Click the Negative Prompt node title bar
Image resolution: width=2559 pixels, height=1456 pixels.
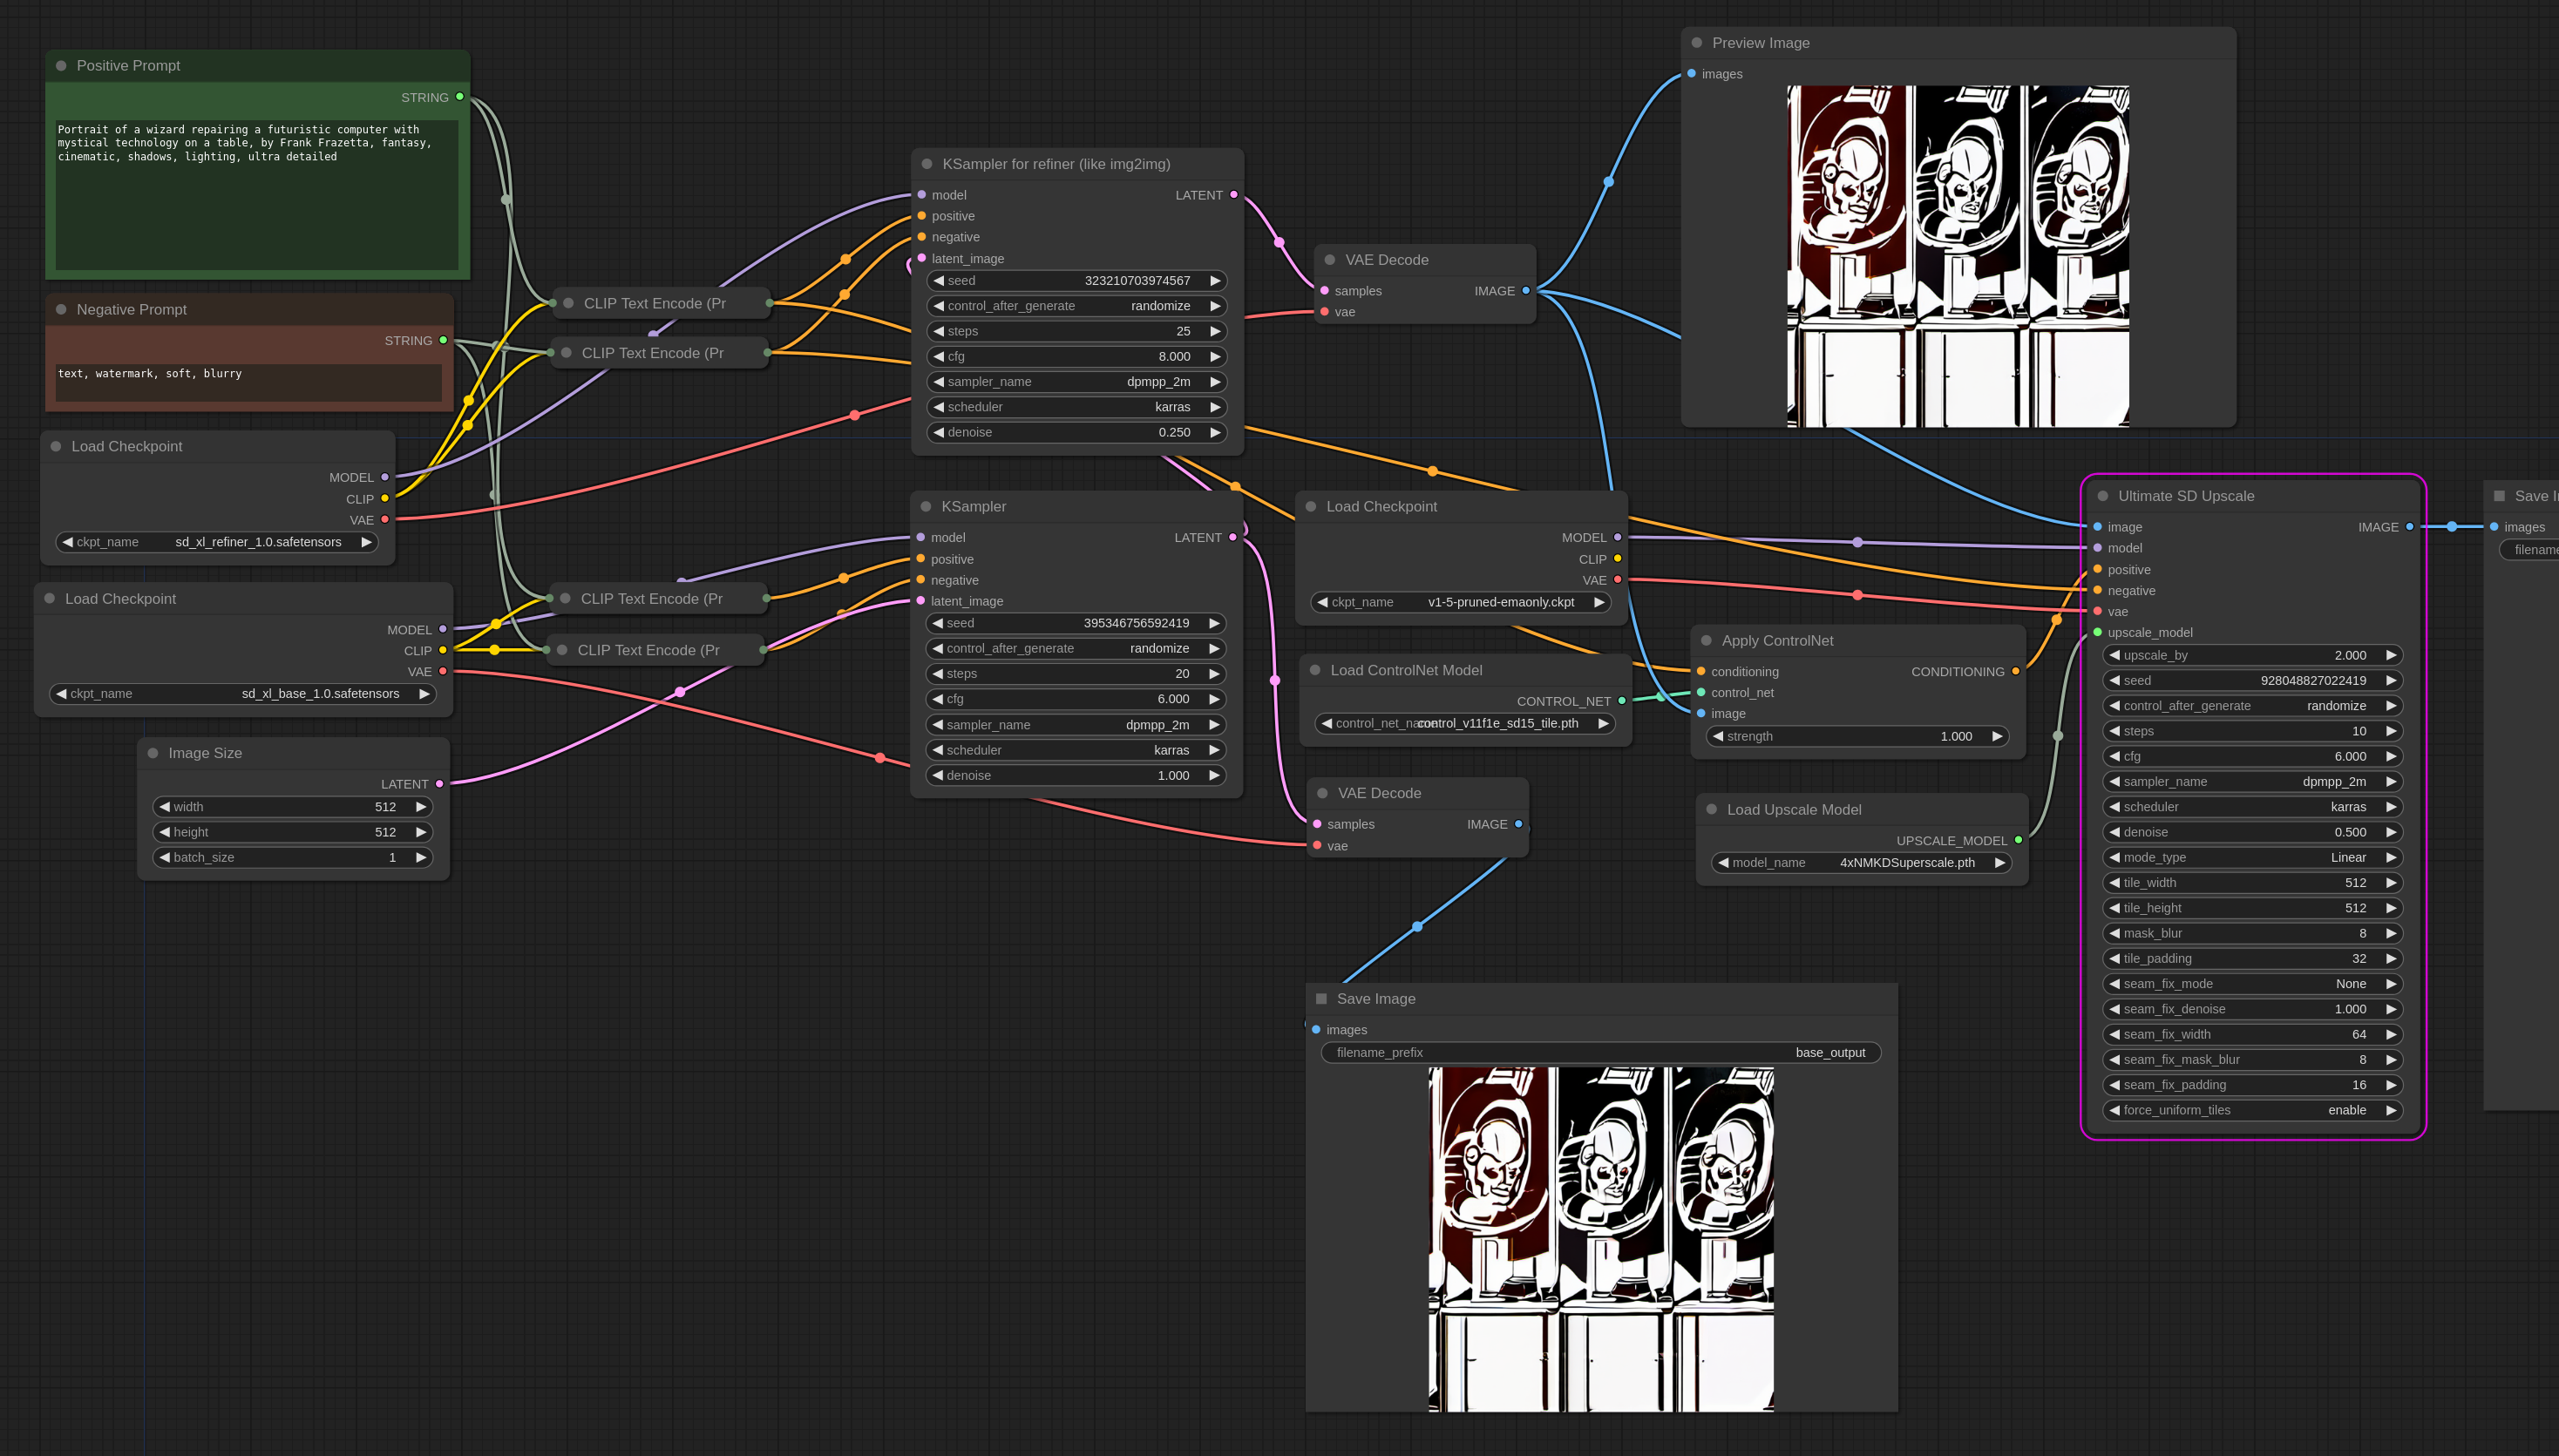250,310
